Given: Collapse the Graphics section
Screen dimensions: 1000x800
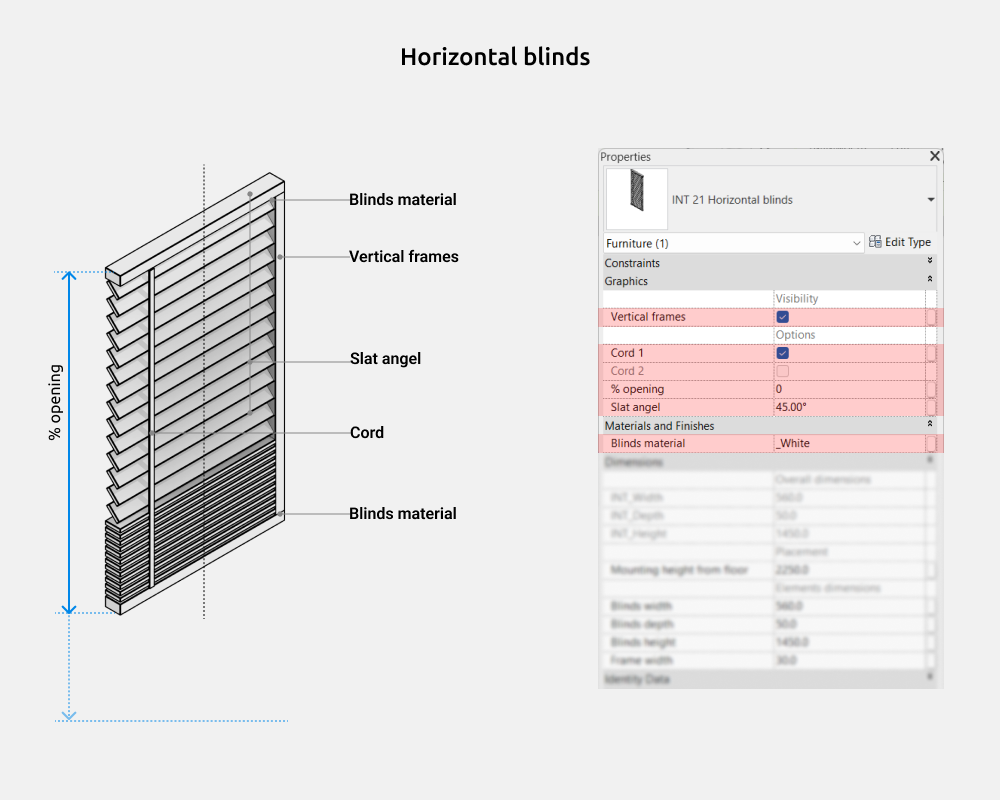Looking at the screenshot, I should coord(930,279).
